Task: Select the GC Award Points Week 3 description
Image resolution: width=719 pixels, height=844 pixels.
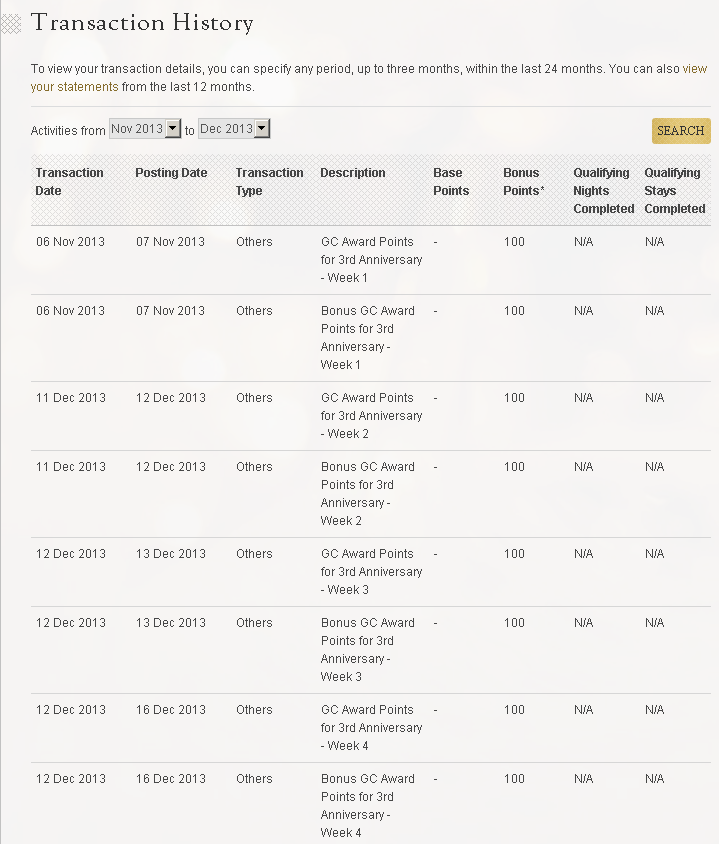Action: [x=371, y=571]
